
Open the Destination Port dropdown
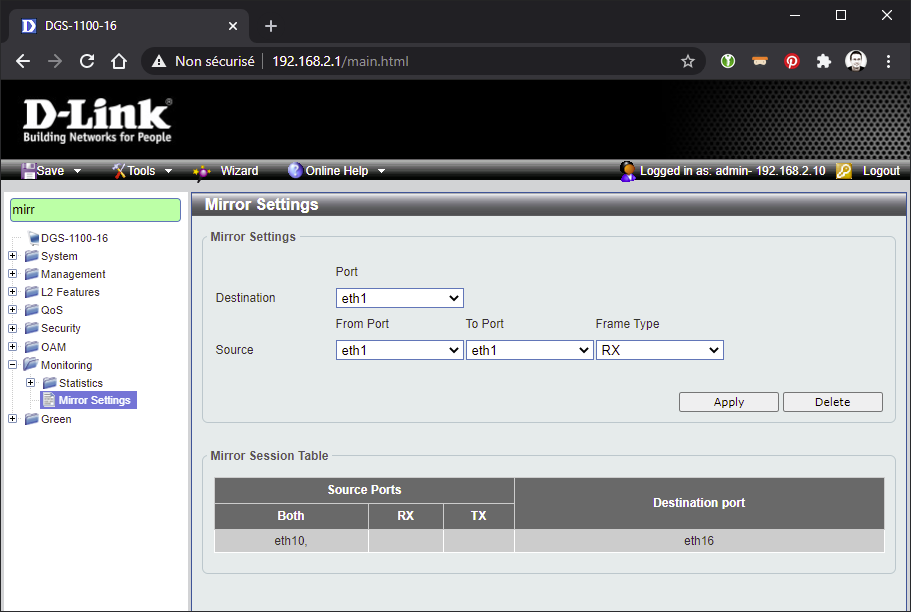pyautogui.click(x=400, y=298)
